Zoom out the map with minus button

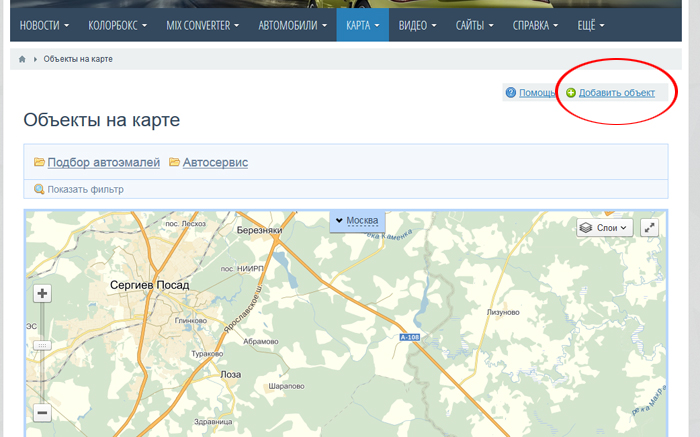coord(42,412)
